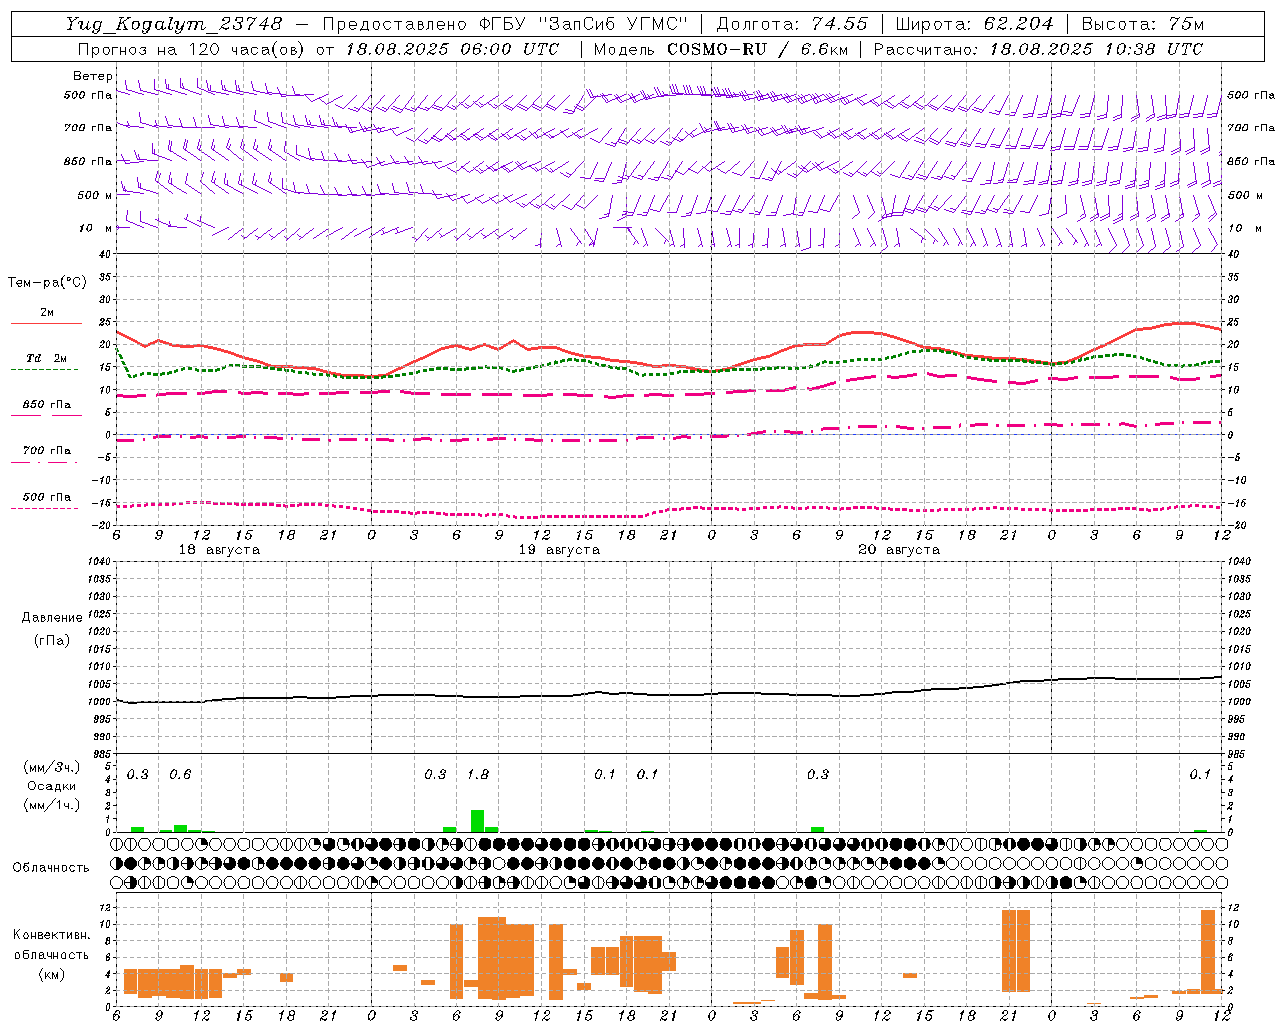Click the green precipitation bar below 1.8
The image size is (1280, 1024).
pyautogui.click(x=477, y=820)
